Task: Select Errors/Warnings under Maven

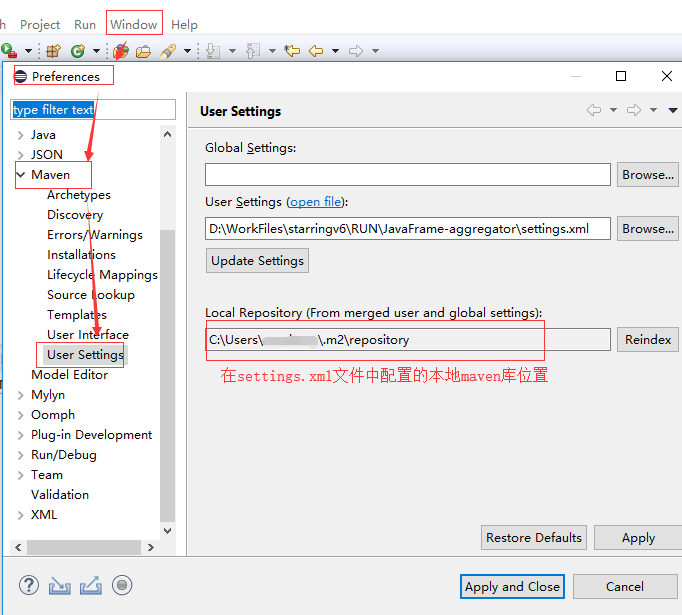Action: coord(95,235)
